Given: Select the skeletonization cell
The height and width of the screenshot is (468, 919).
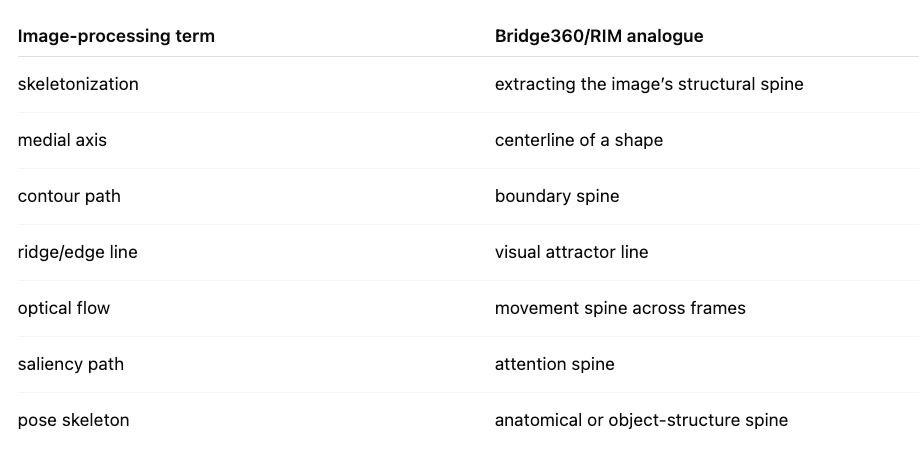Looking at the screenshot, I should [78, 84].
